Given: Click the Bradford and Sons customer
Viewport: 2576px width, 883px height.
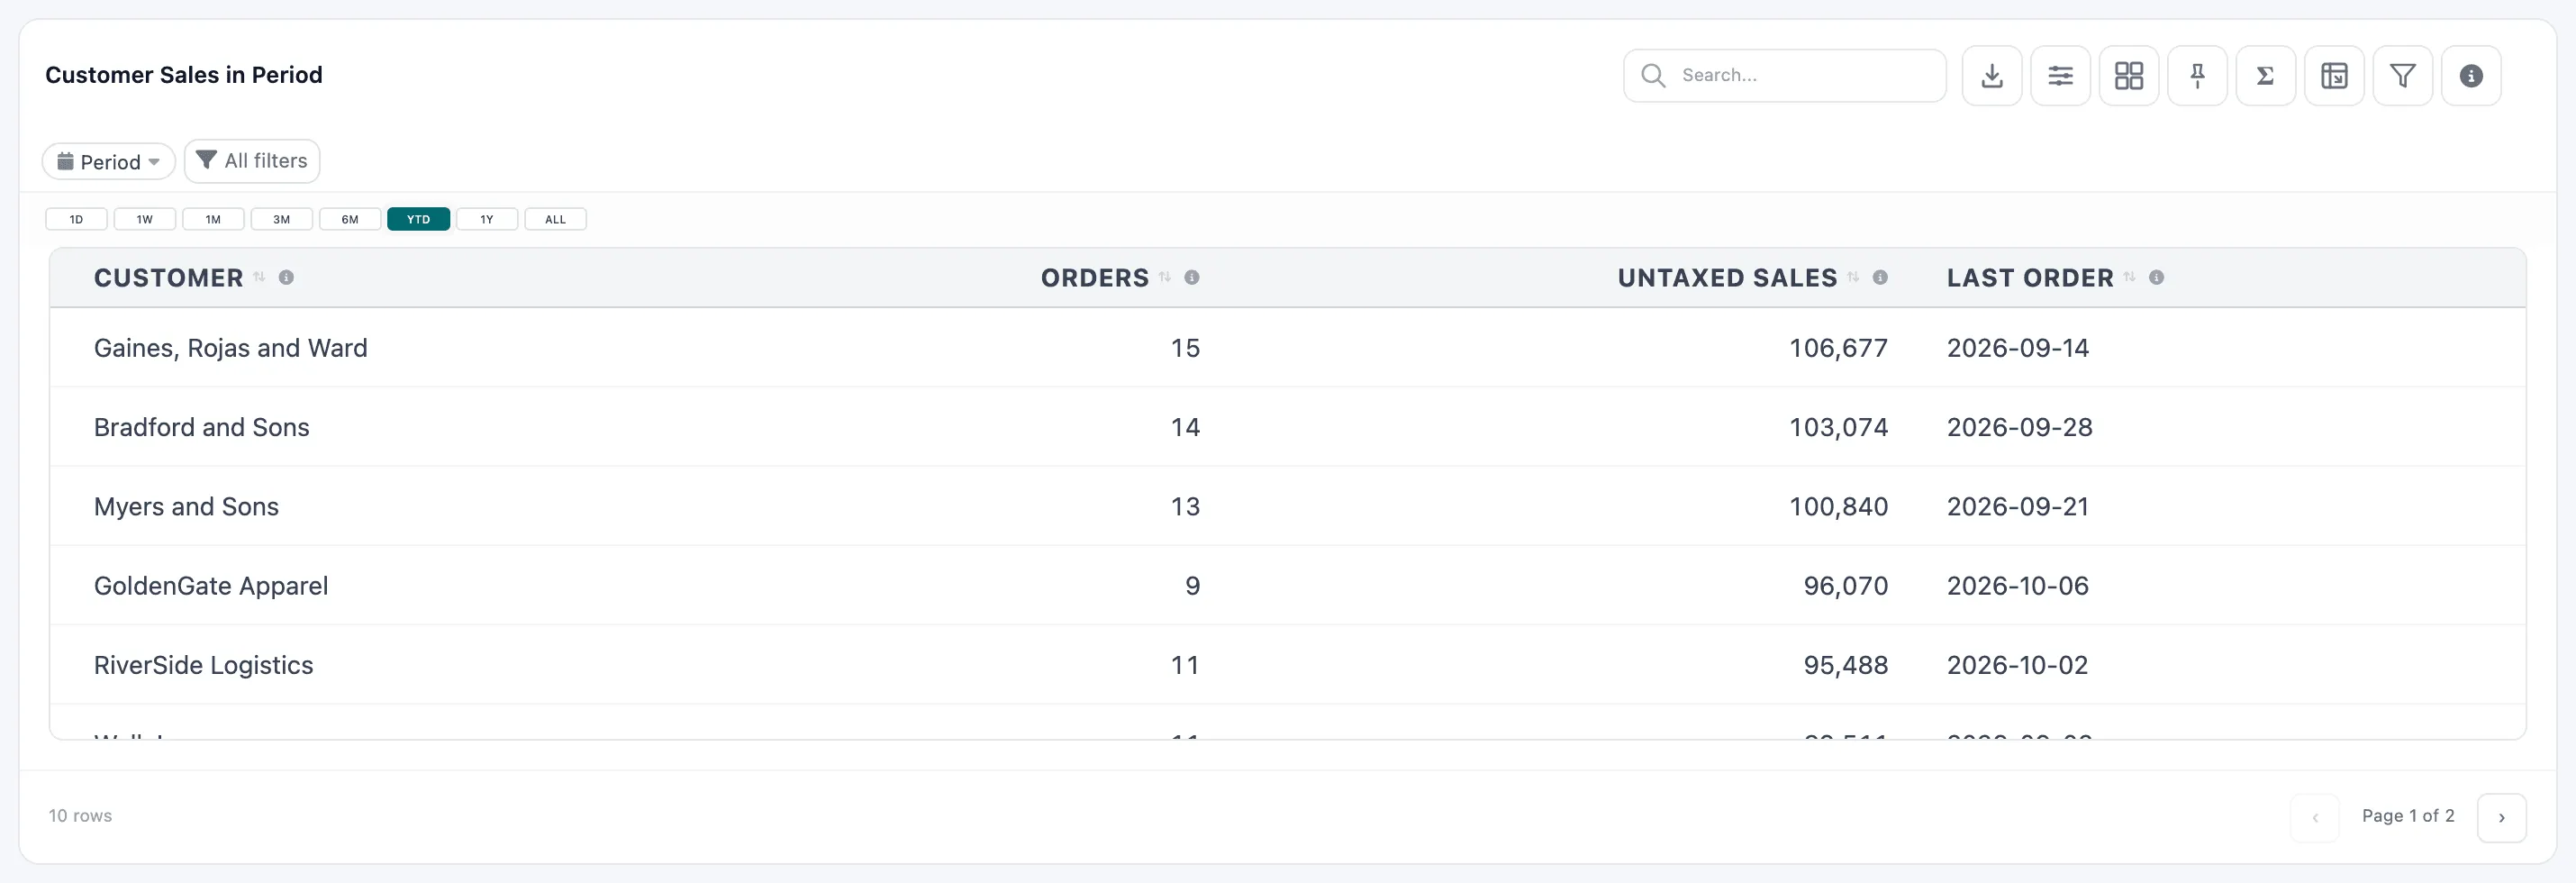Looking at the screenshot, I should (x=202, y=427).
